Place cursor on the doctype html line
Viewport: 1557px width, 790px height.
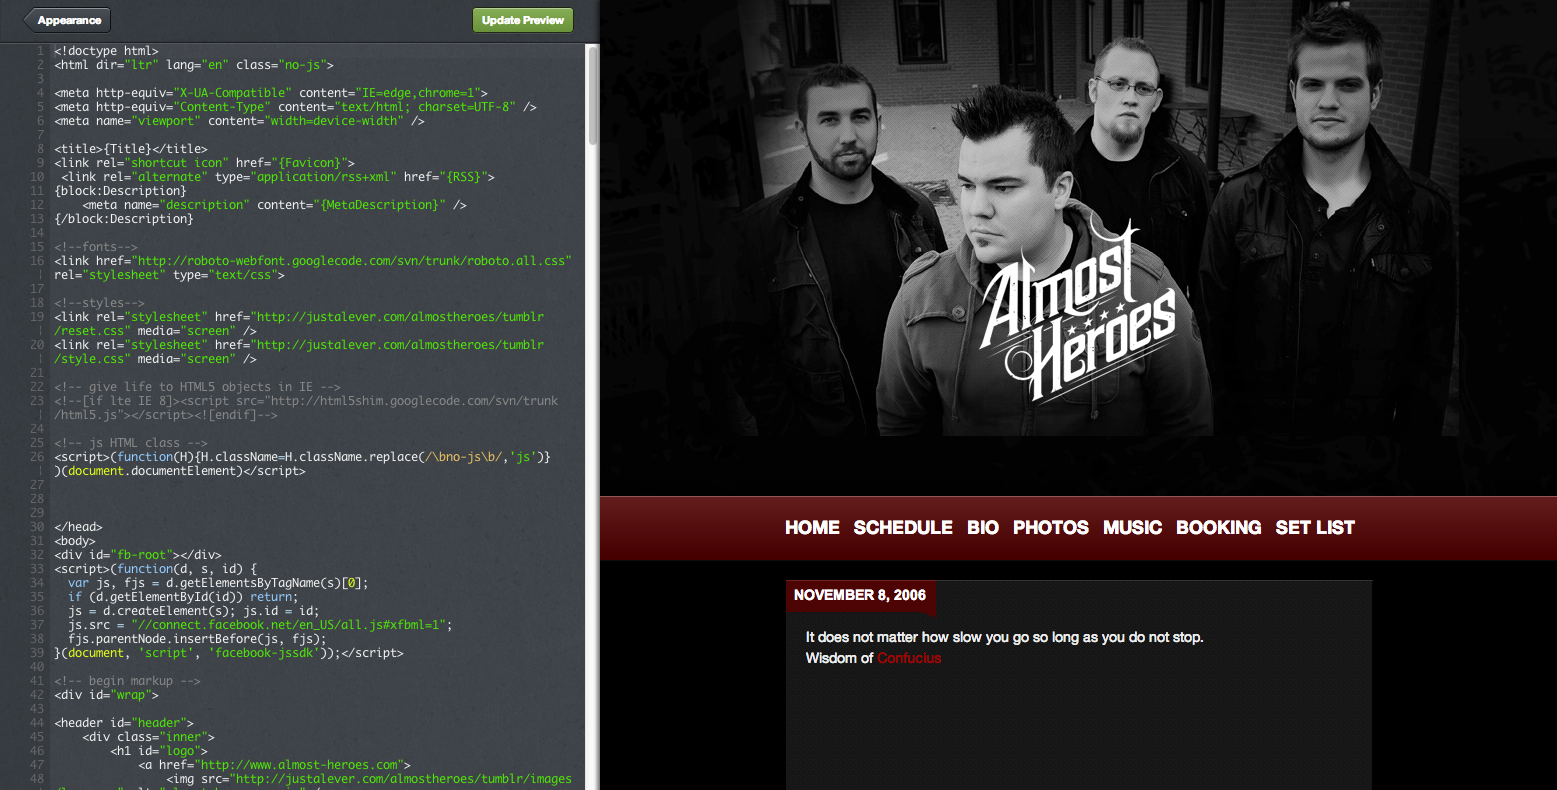(106, 50)
